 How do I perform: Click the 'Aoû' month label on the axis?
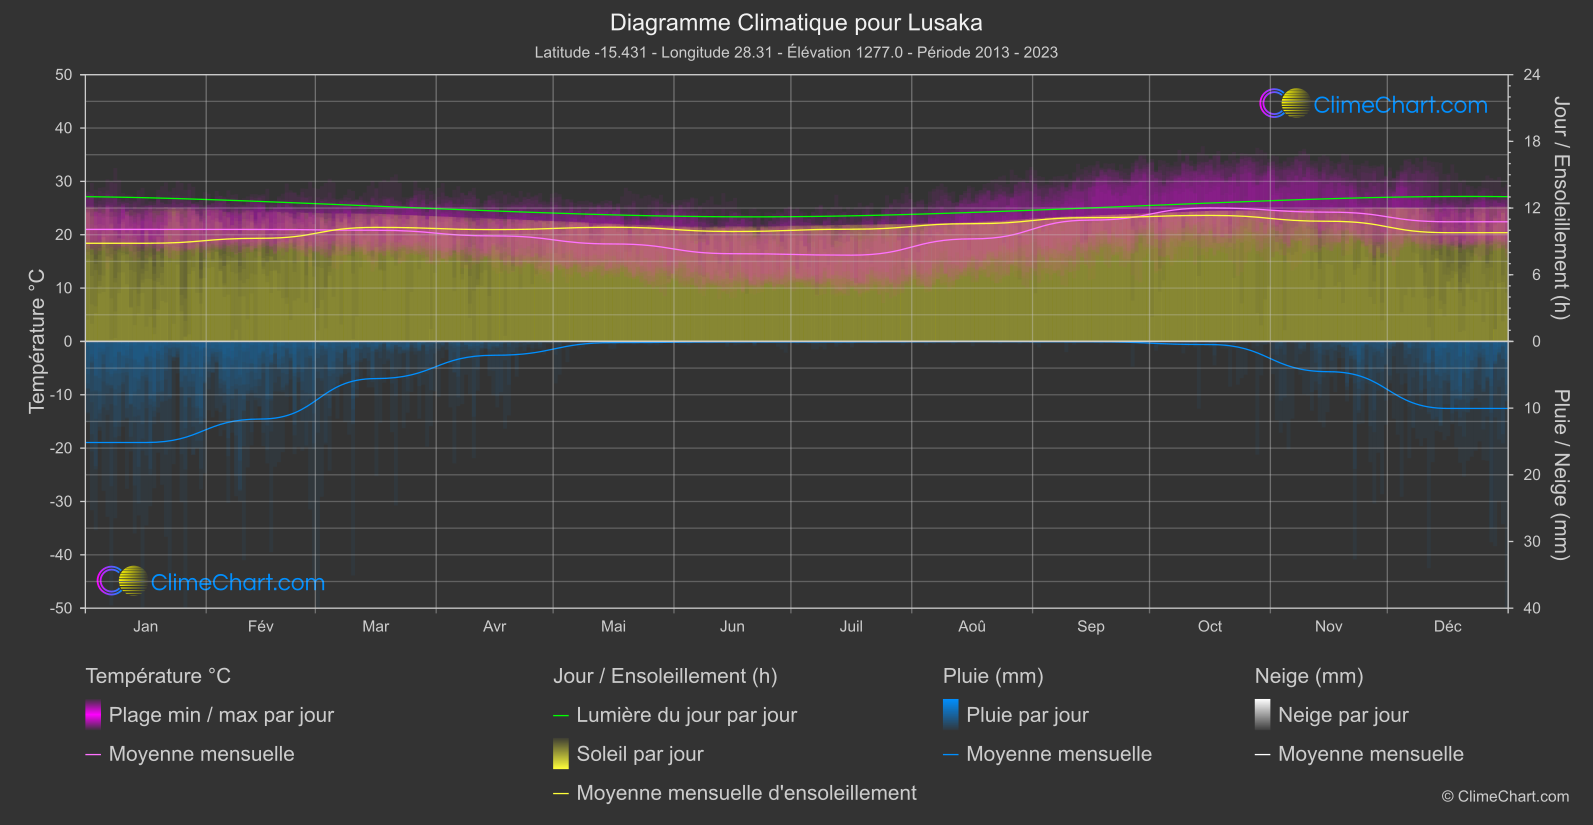tap(972, 626)
